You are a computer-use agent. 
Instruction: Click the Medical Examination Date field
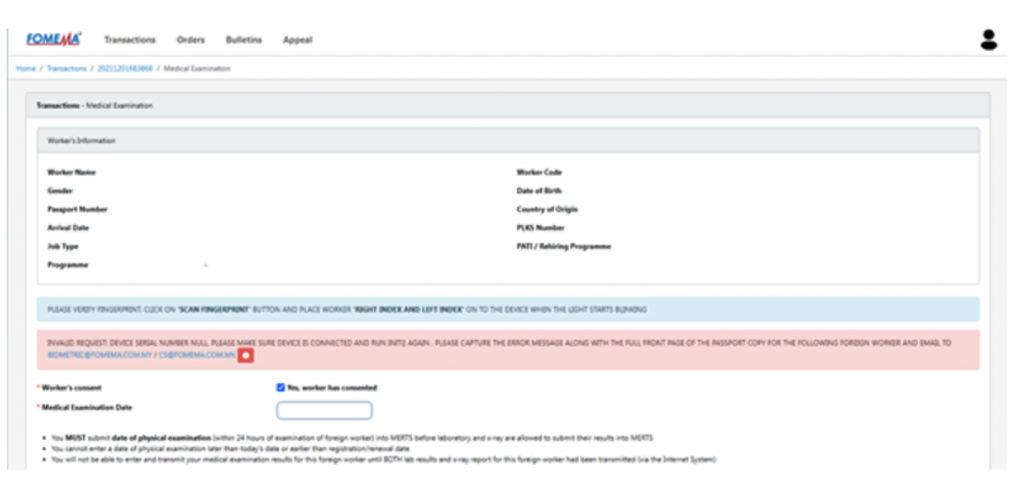point(324,410)
